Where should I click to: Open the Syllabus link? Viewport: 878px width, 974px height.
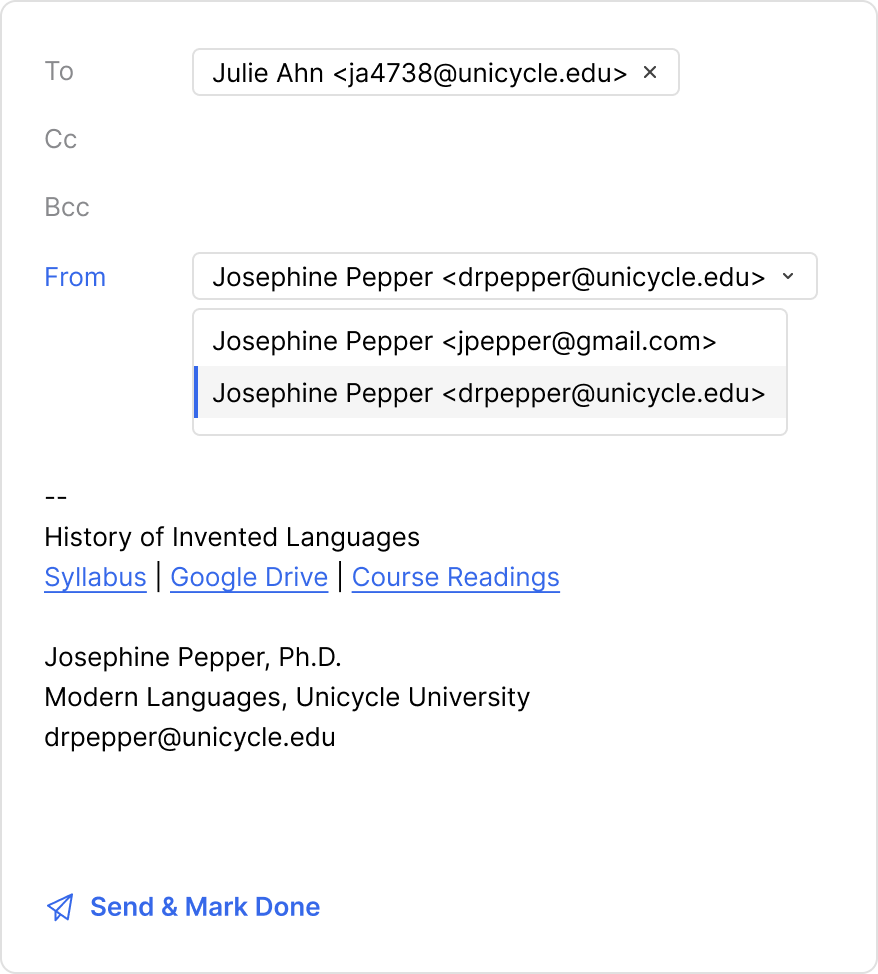pos(96,577)
